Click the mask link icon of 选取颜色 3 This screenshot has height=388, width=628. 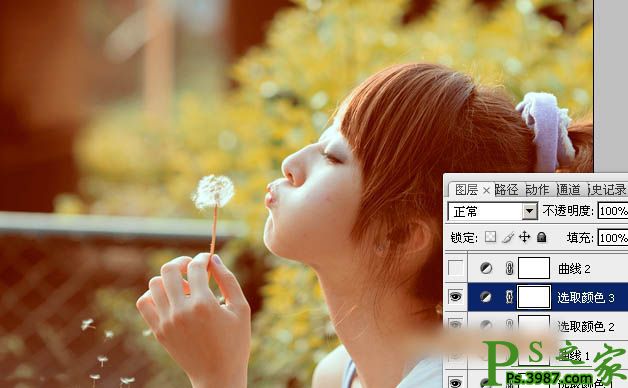pyautogui.click(x=509, y=297)
